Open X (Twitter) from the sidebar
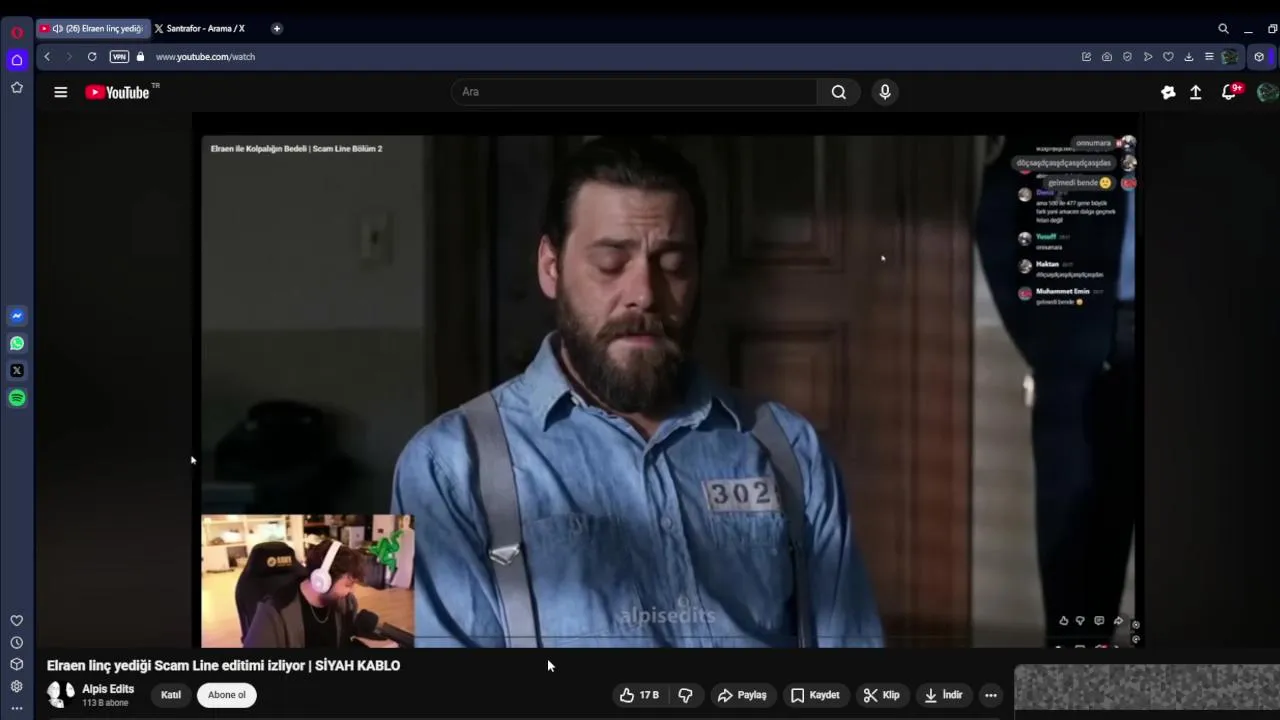This screenshot has width=1280, height=720. click(x=17, y=370)
